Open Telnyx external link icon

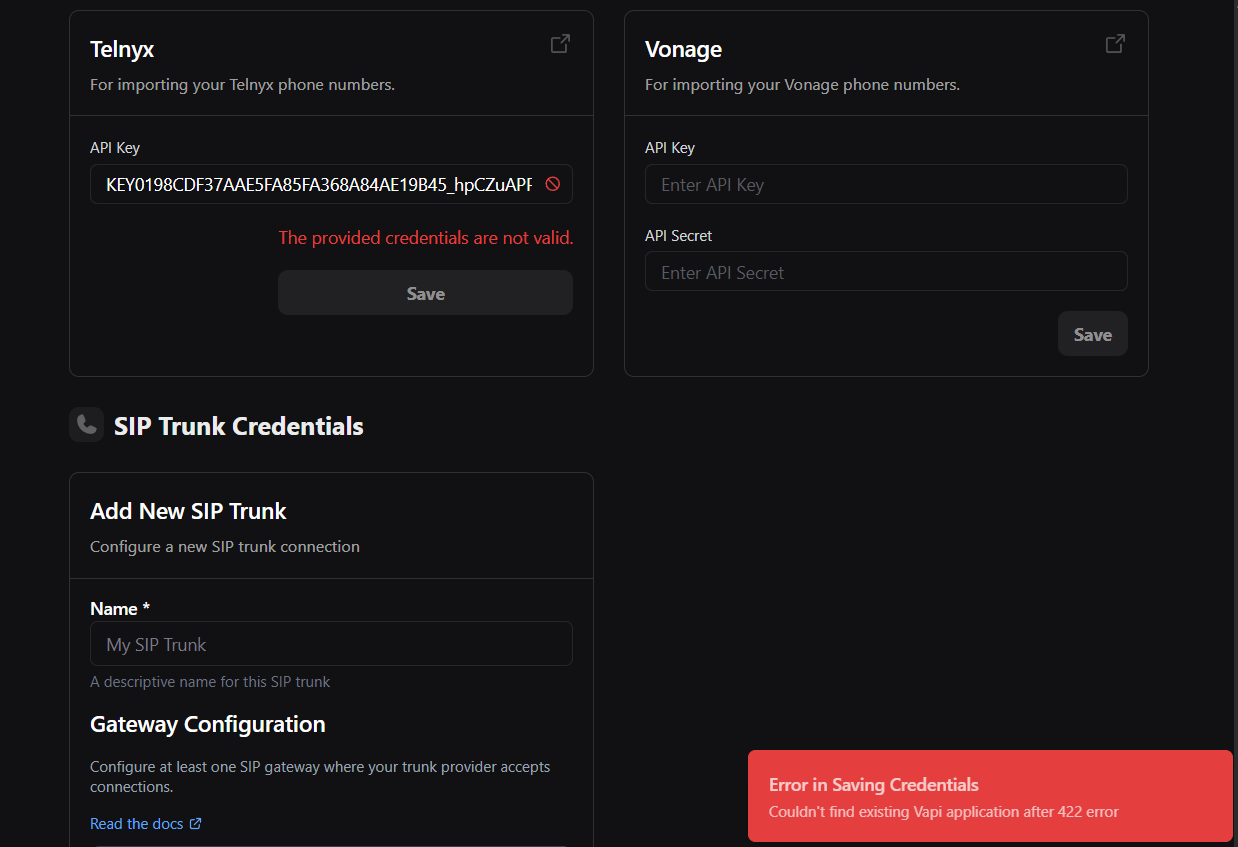[560, 44]
